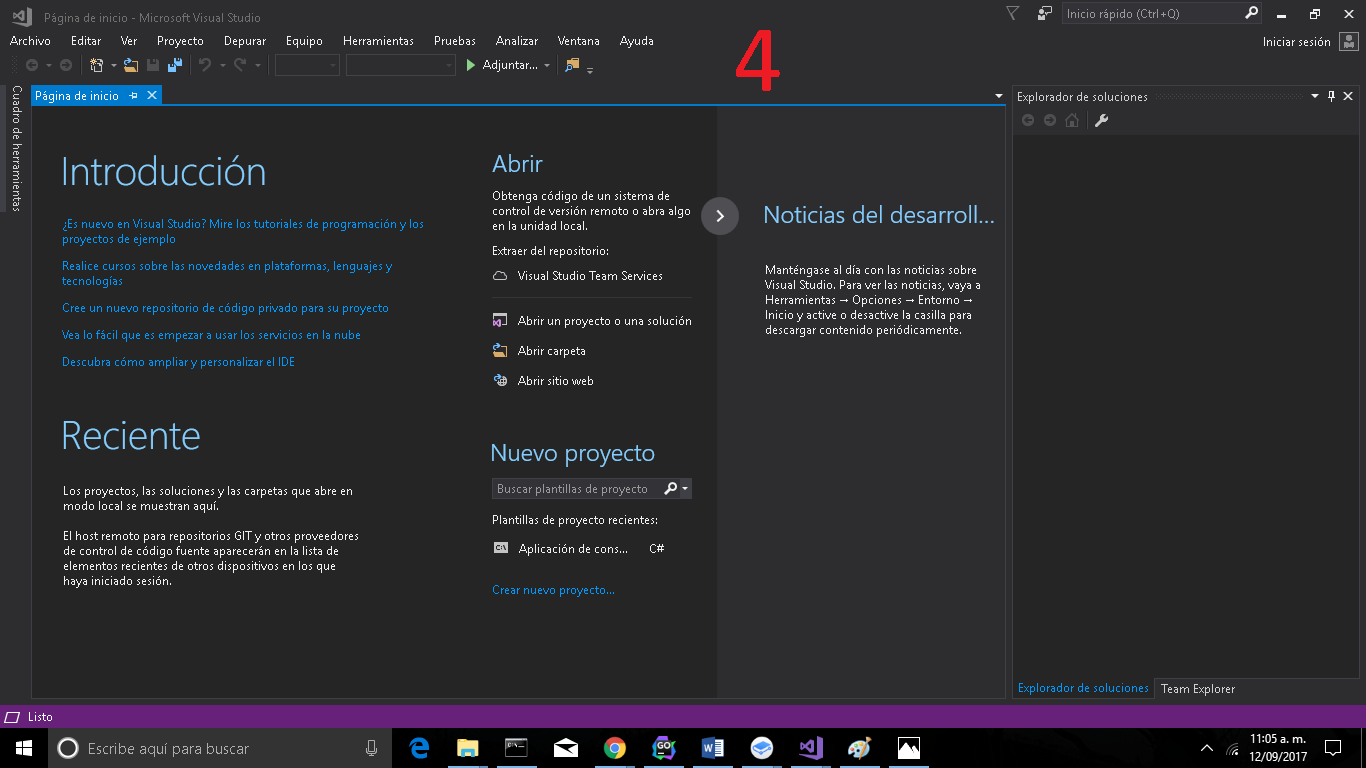Click Descubra cómo ampliar y personalizar el IDE
This screenshot has height=768, width=1366.
178,362
